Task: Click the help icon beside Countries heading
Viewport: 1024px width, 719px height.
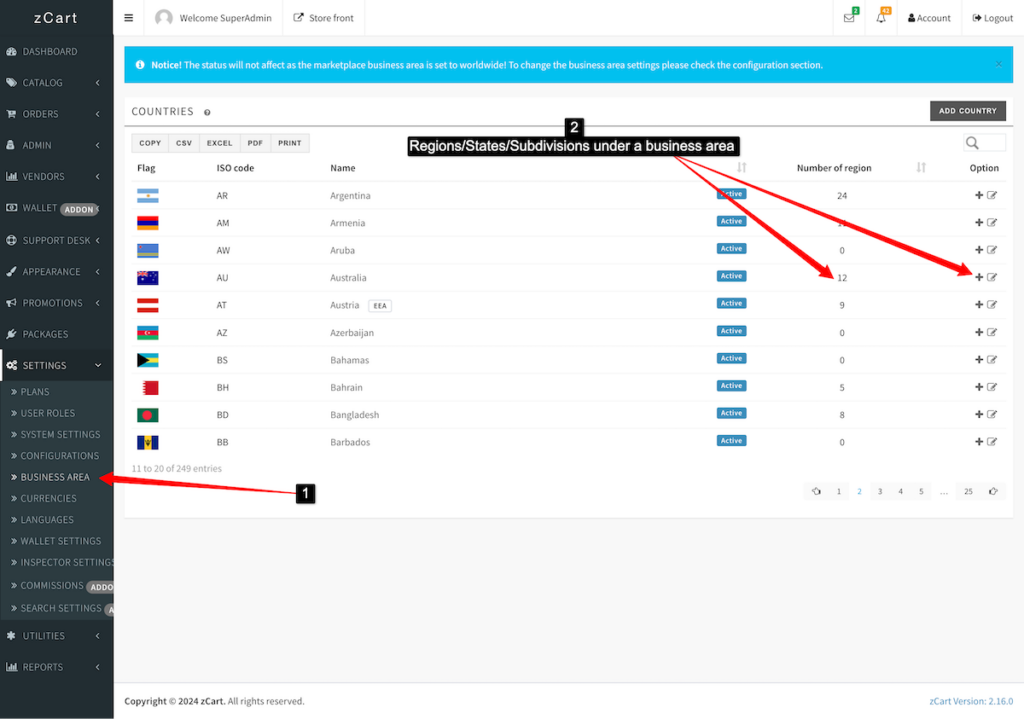Action: point(207,113)
